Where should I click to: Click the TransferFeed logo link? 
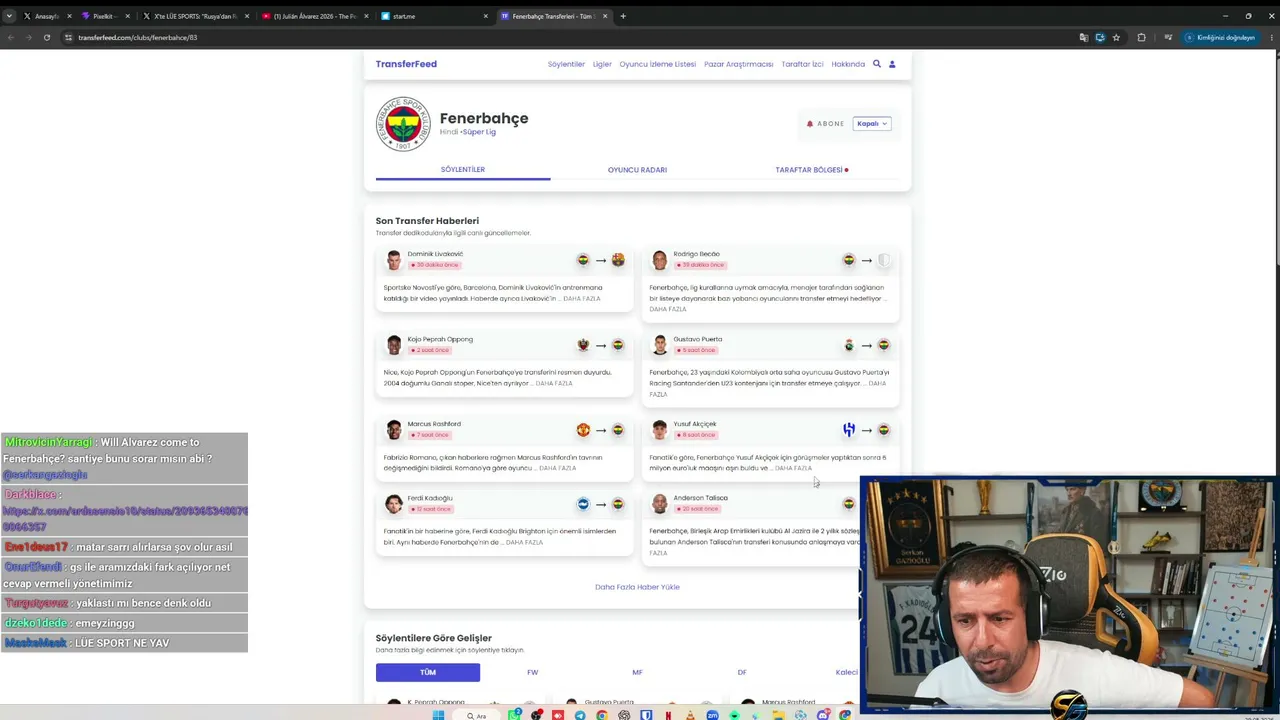(x=406, y=64)
